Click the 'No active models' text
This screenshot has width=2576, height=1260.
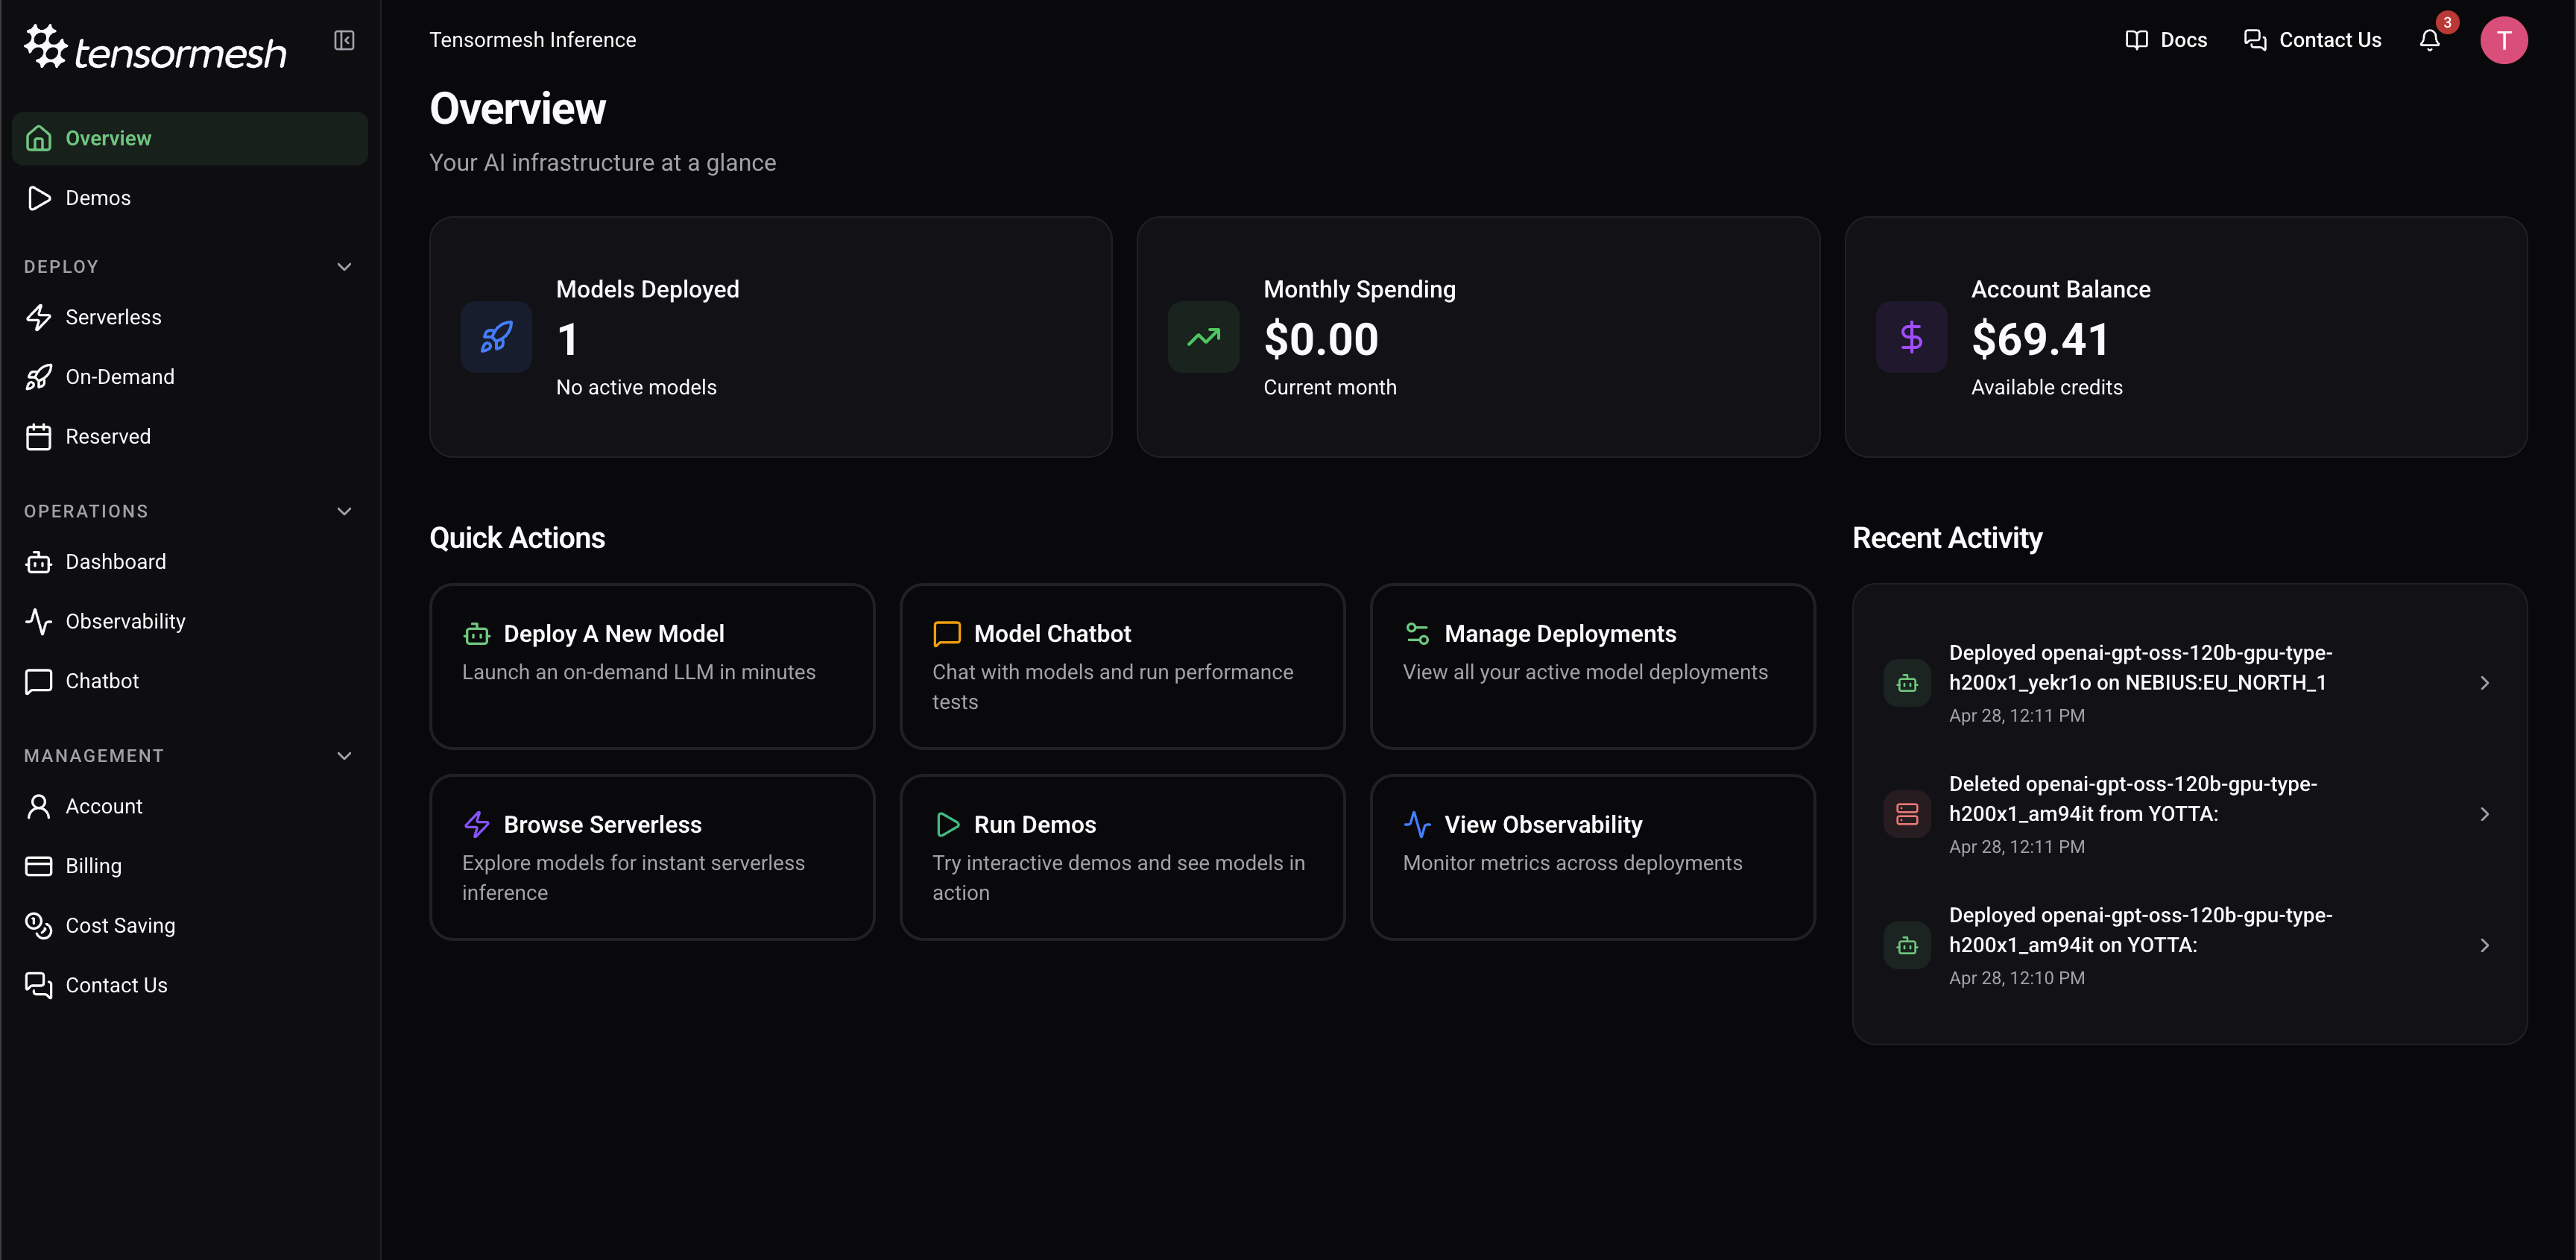pyautogui.click(x=636, y=387)
